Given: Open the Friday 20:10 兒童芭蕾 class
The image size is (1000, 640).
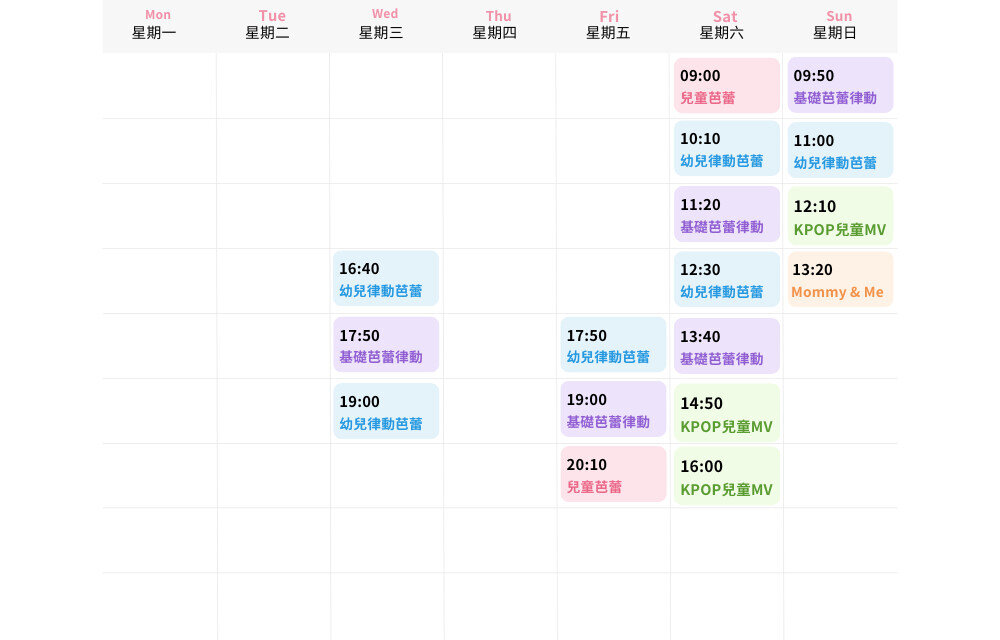Looking at the screenshot, I should tap(613, 475).
